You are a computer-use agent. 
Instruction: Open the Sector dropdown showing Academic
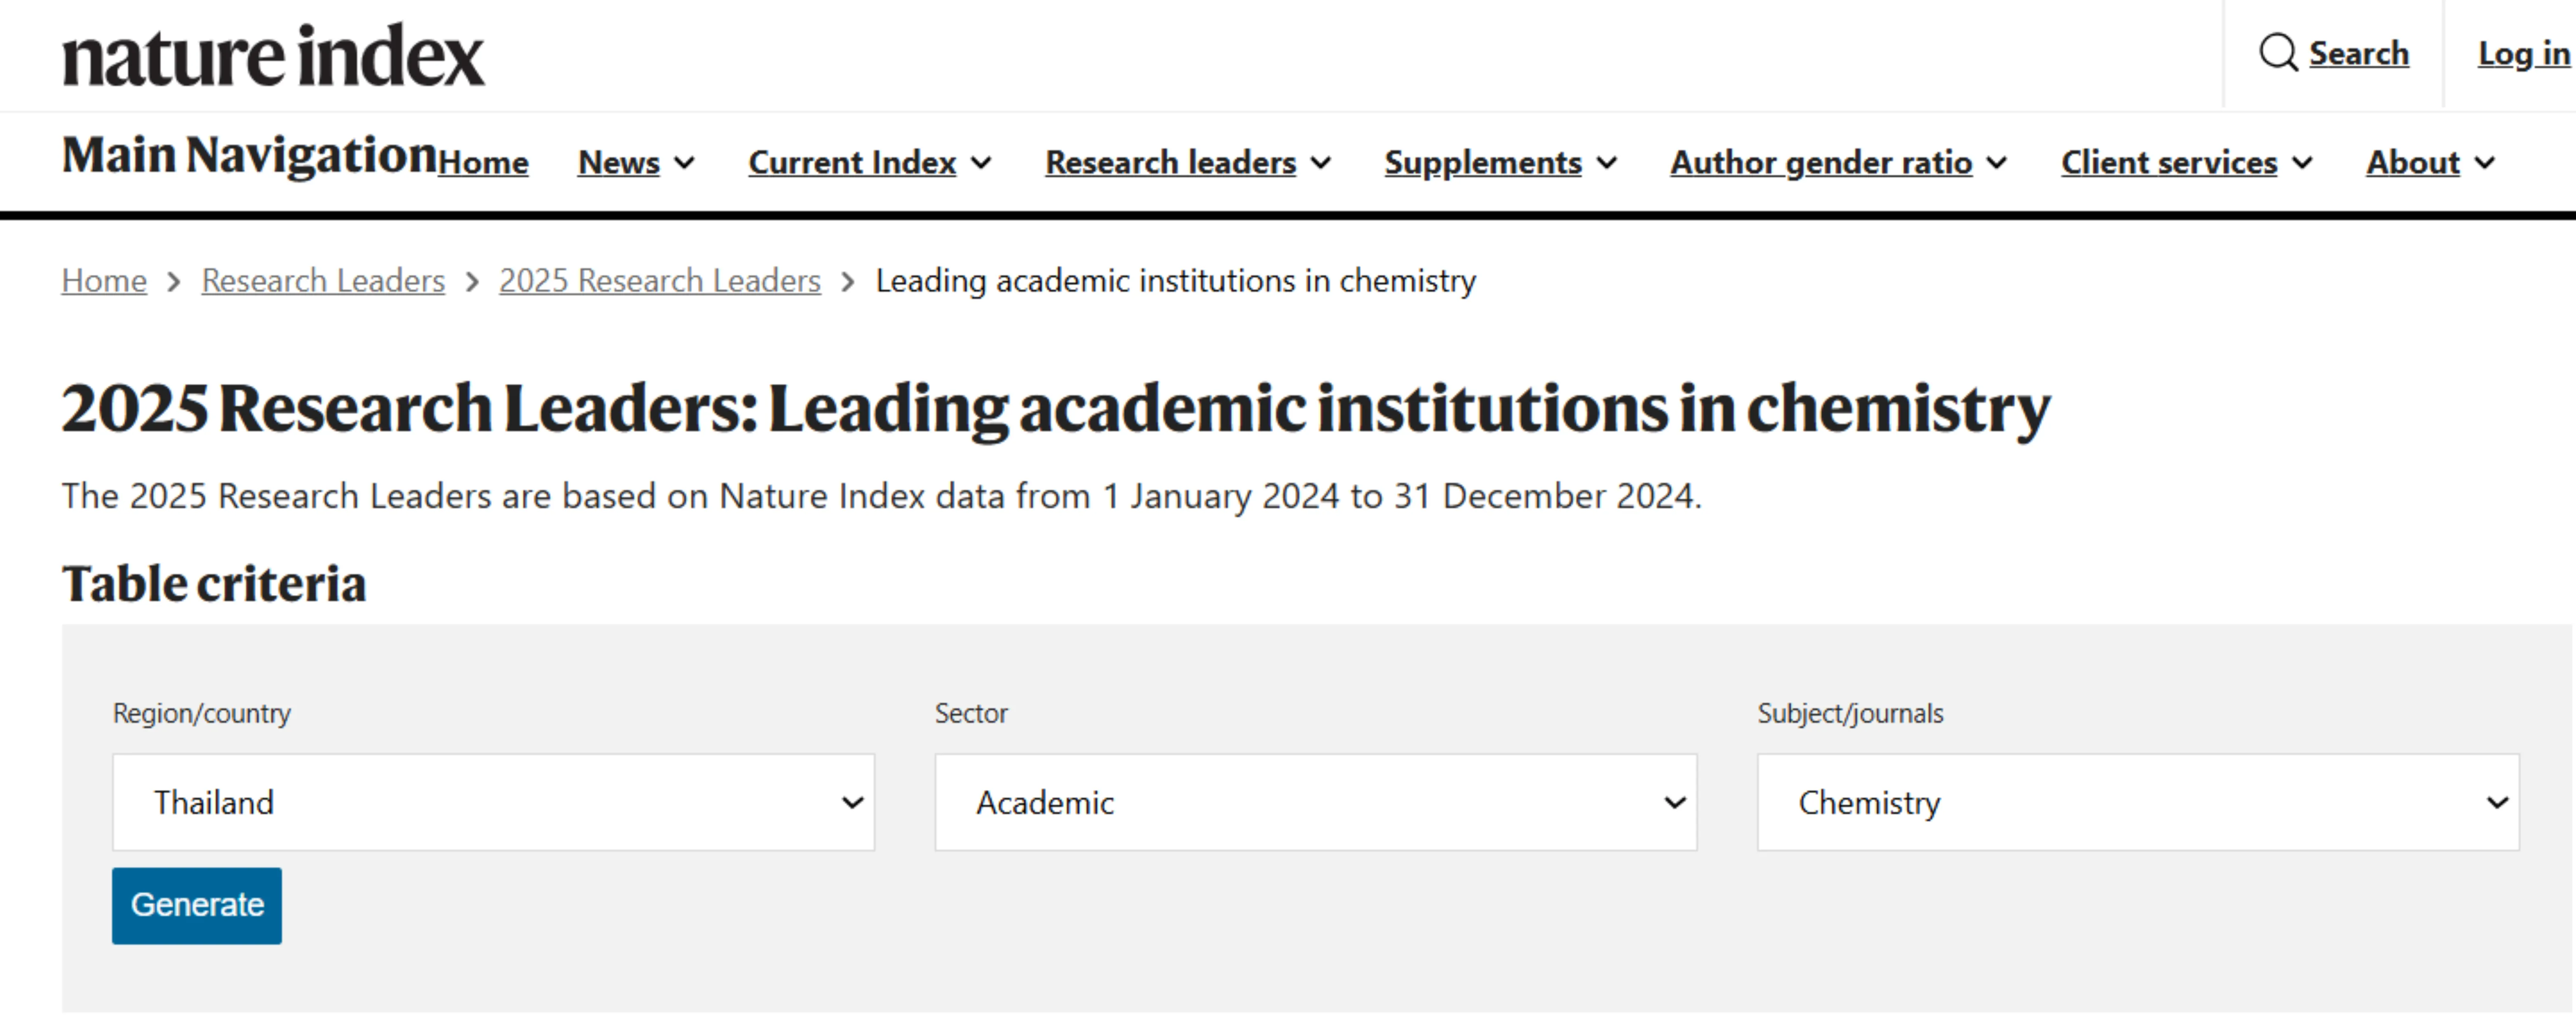pos(1316,802)
